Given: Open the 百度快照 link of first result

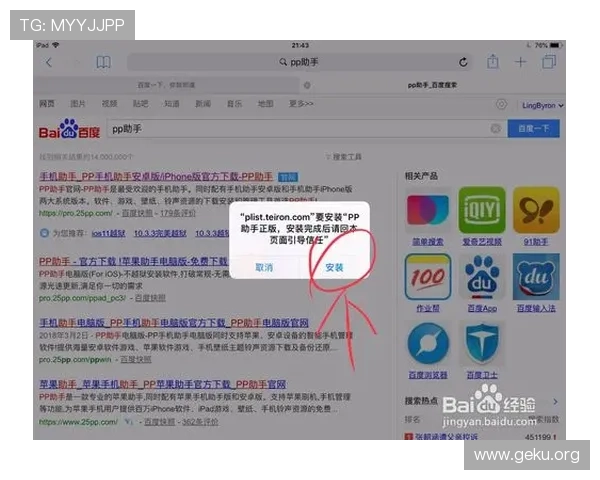Looking at the screenshot, I should pos(137,213).
